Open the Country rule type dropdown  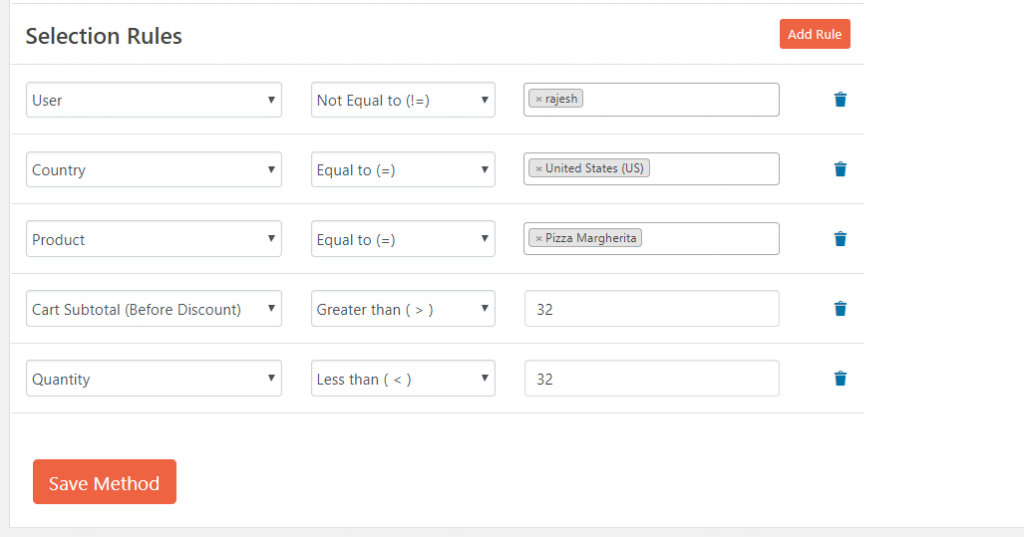coord(154,170)
